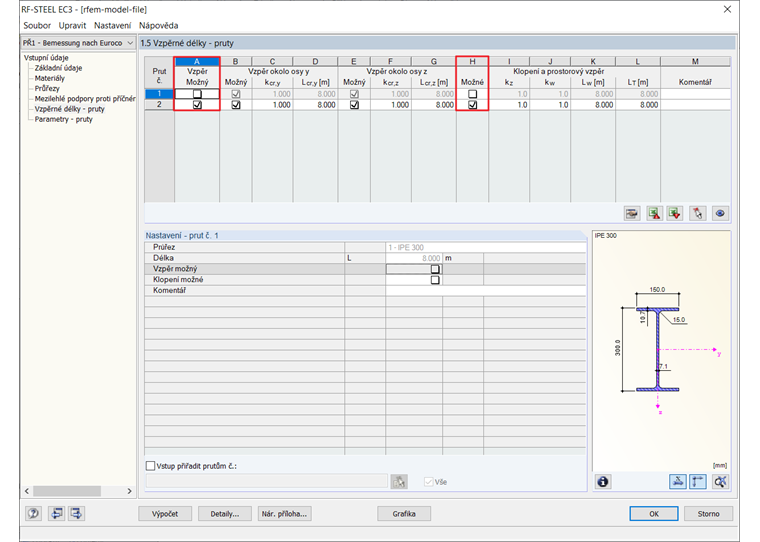Click the eye view mode icon
Viewport: 760px width, 542px height.
[720, 213]
